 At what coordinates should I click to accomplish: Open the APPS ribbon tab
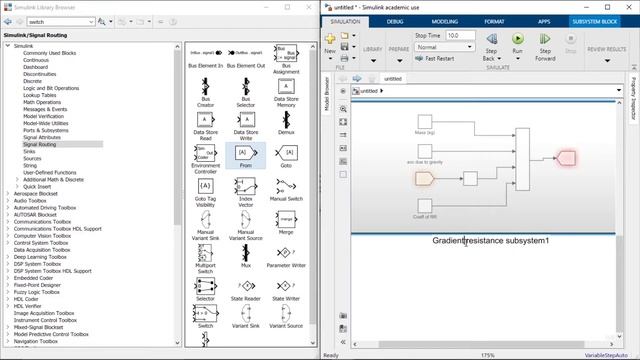544,22
